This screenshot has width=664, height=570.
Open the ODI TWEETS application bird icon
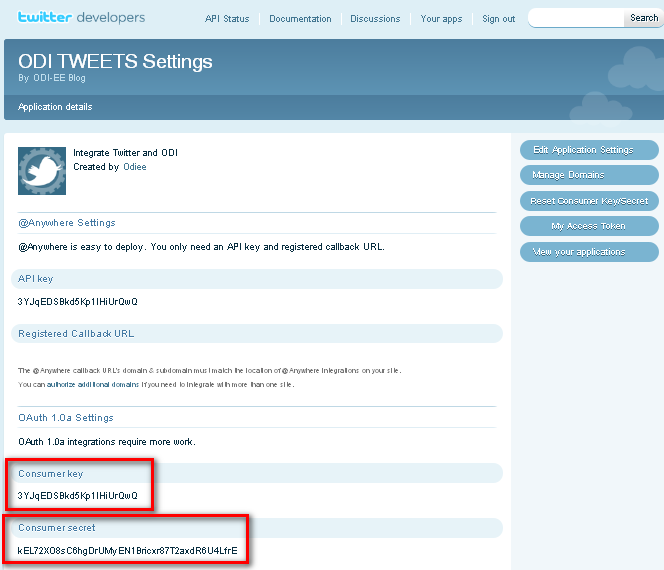point(42,171)
